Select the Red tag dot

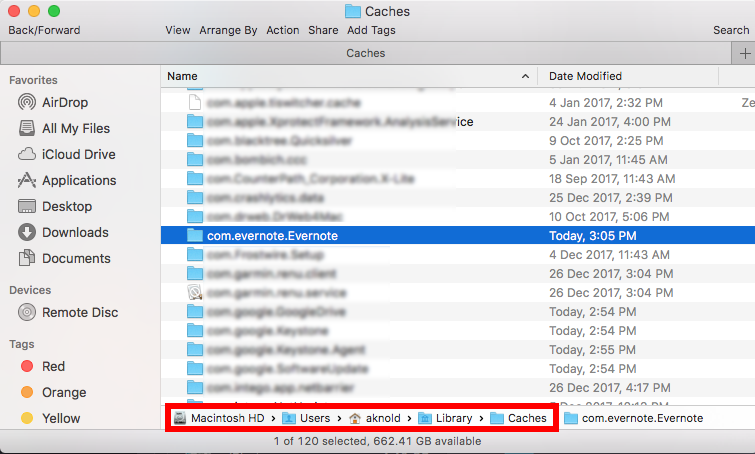pyautogui.click(x=27, y=366)
